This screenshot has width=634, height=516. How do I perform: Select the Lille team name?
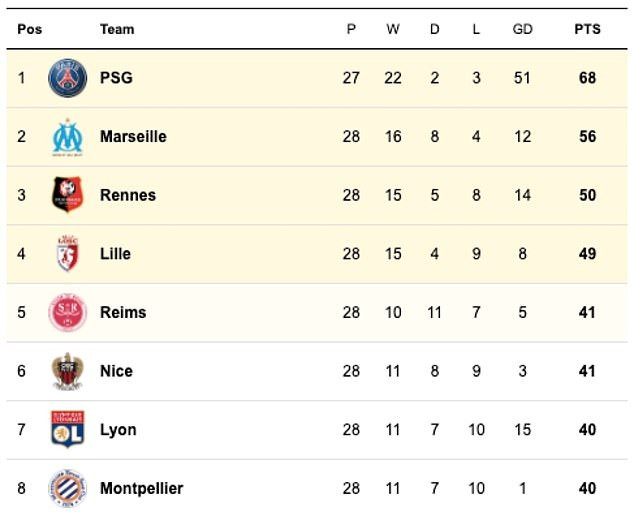point(116,254)
